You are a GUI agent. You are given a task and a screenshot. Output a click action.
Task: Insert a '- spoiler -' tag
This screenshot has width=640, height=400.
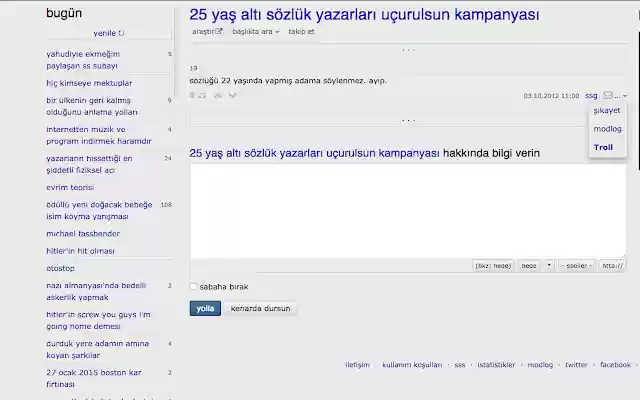click(577, 266)
